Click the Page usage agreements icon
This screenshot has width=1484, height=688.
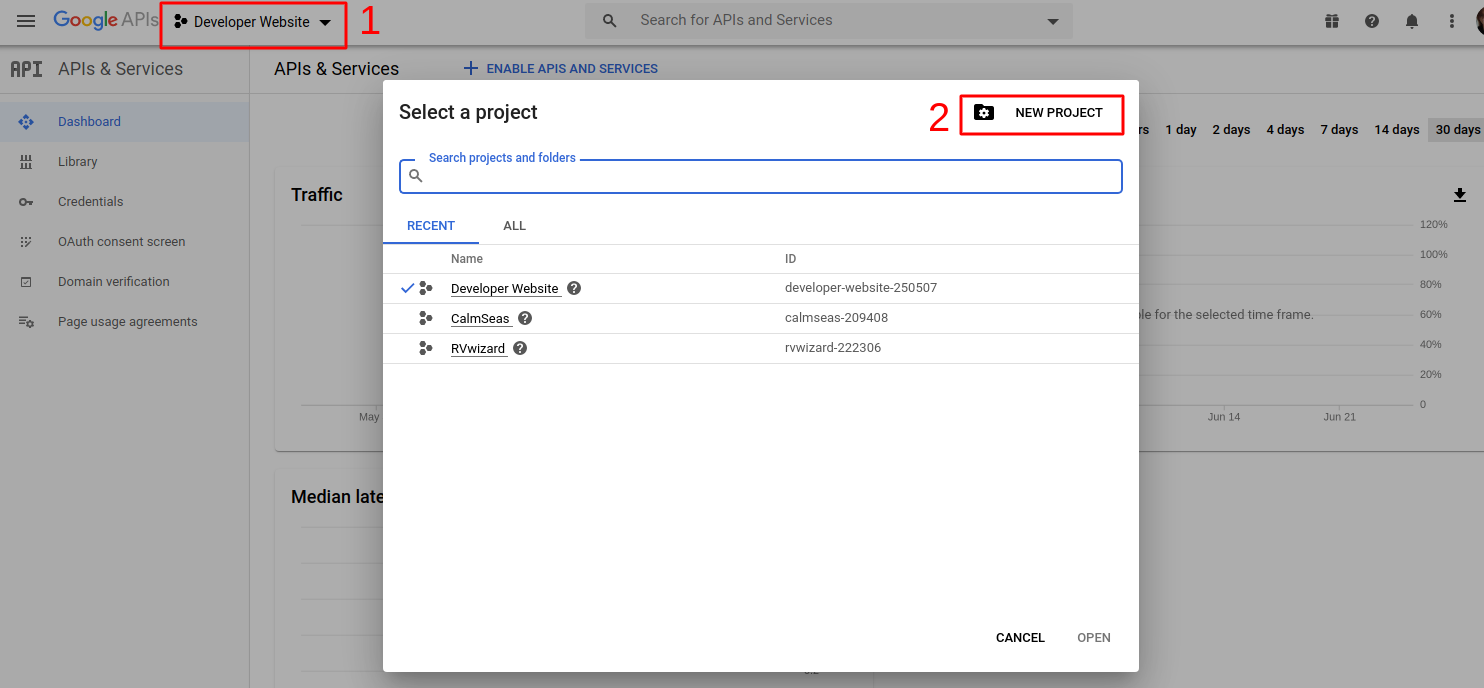point(26,322)
